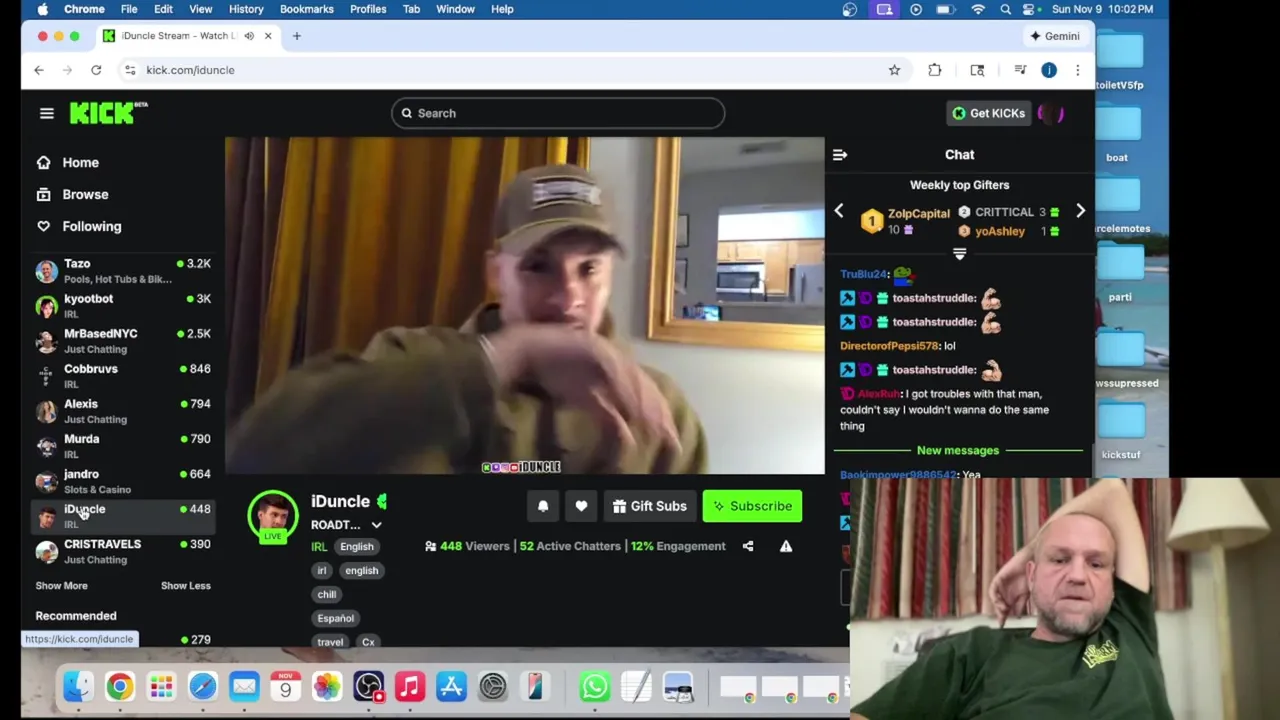Share the stream using the share icon

click(748, 546)
